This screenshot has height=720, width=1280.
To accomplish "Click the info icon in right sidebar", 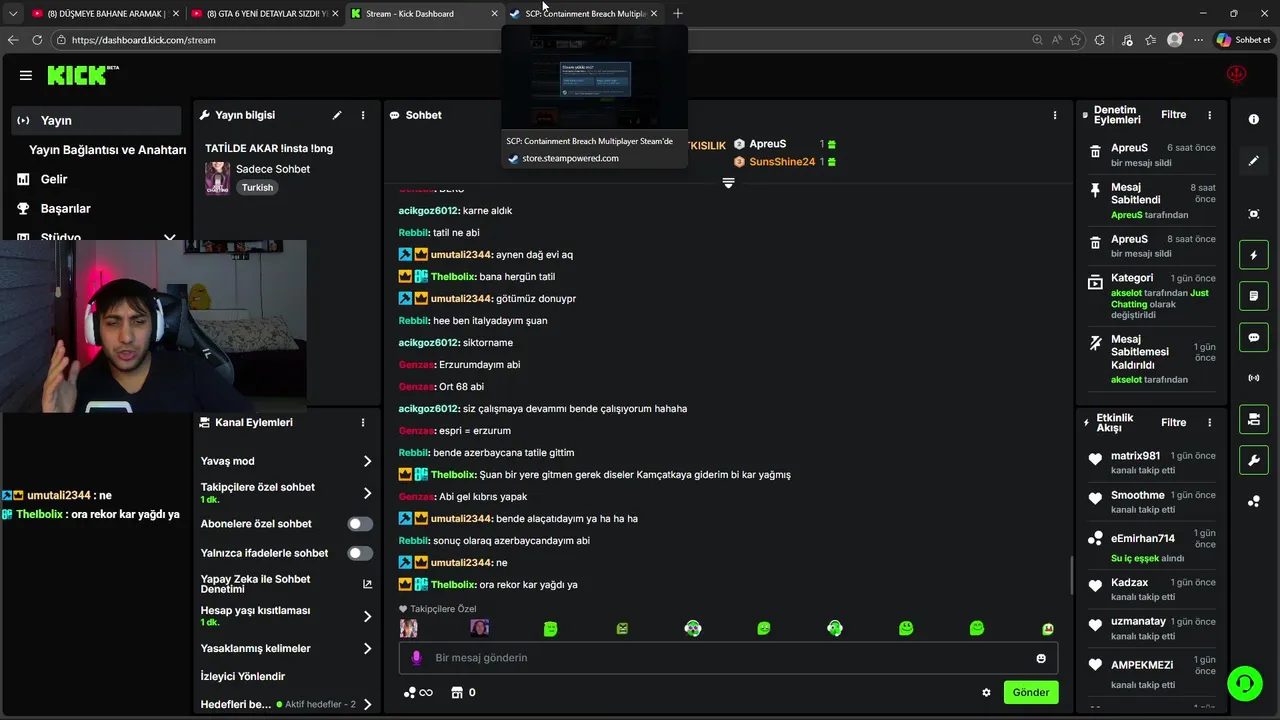I will click(1254, 119).
